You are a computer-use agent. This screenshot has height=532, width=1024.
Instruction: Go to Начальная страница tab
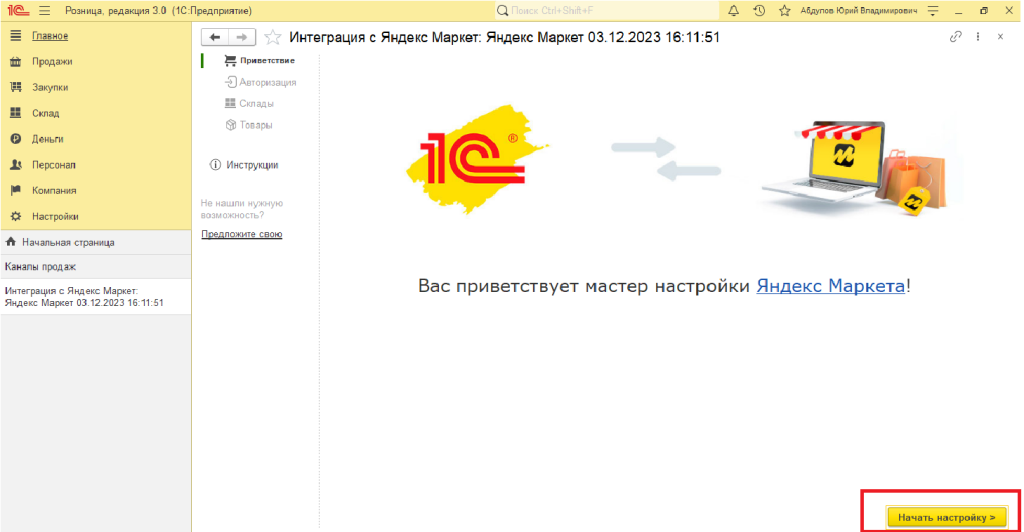(96, 242)
